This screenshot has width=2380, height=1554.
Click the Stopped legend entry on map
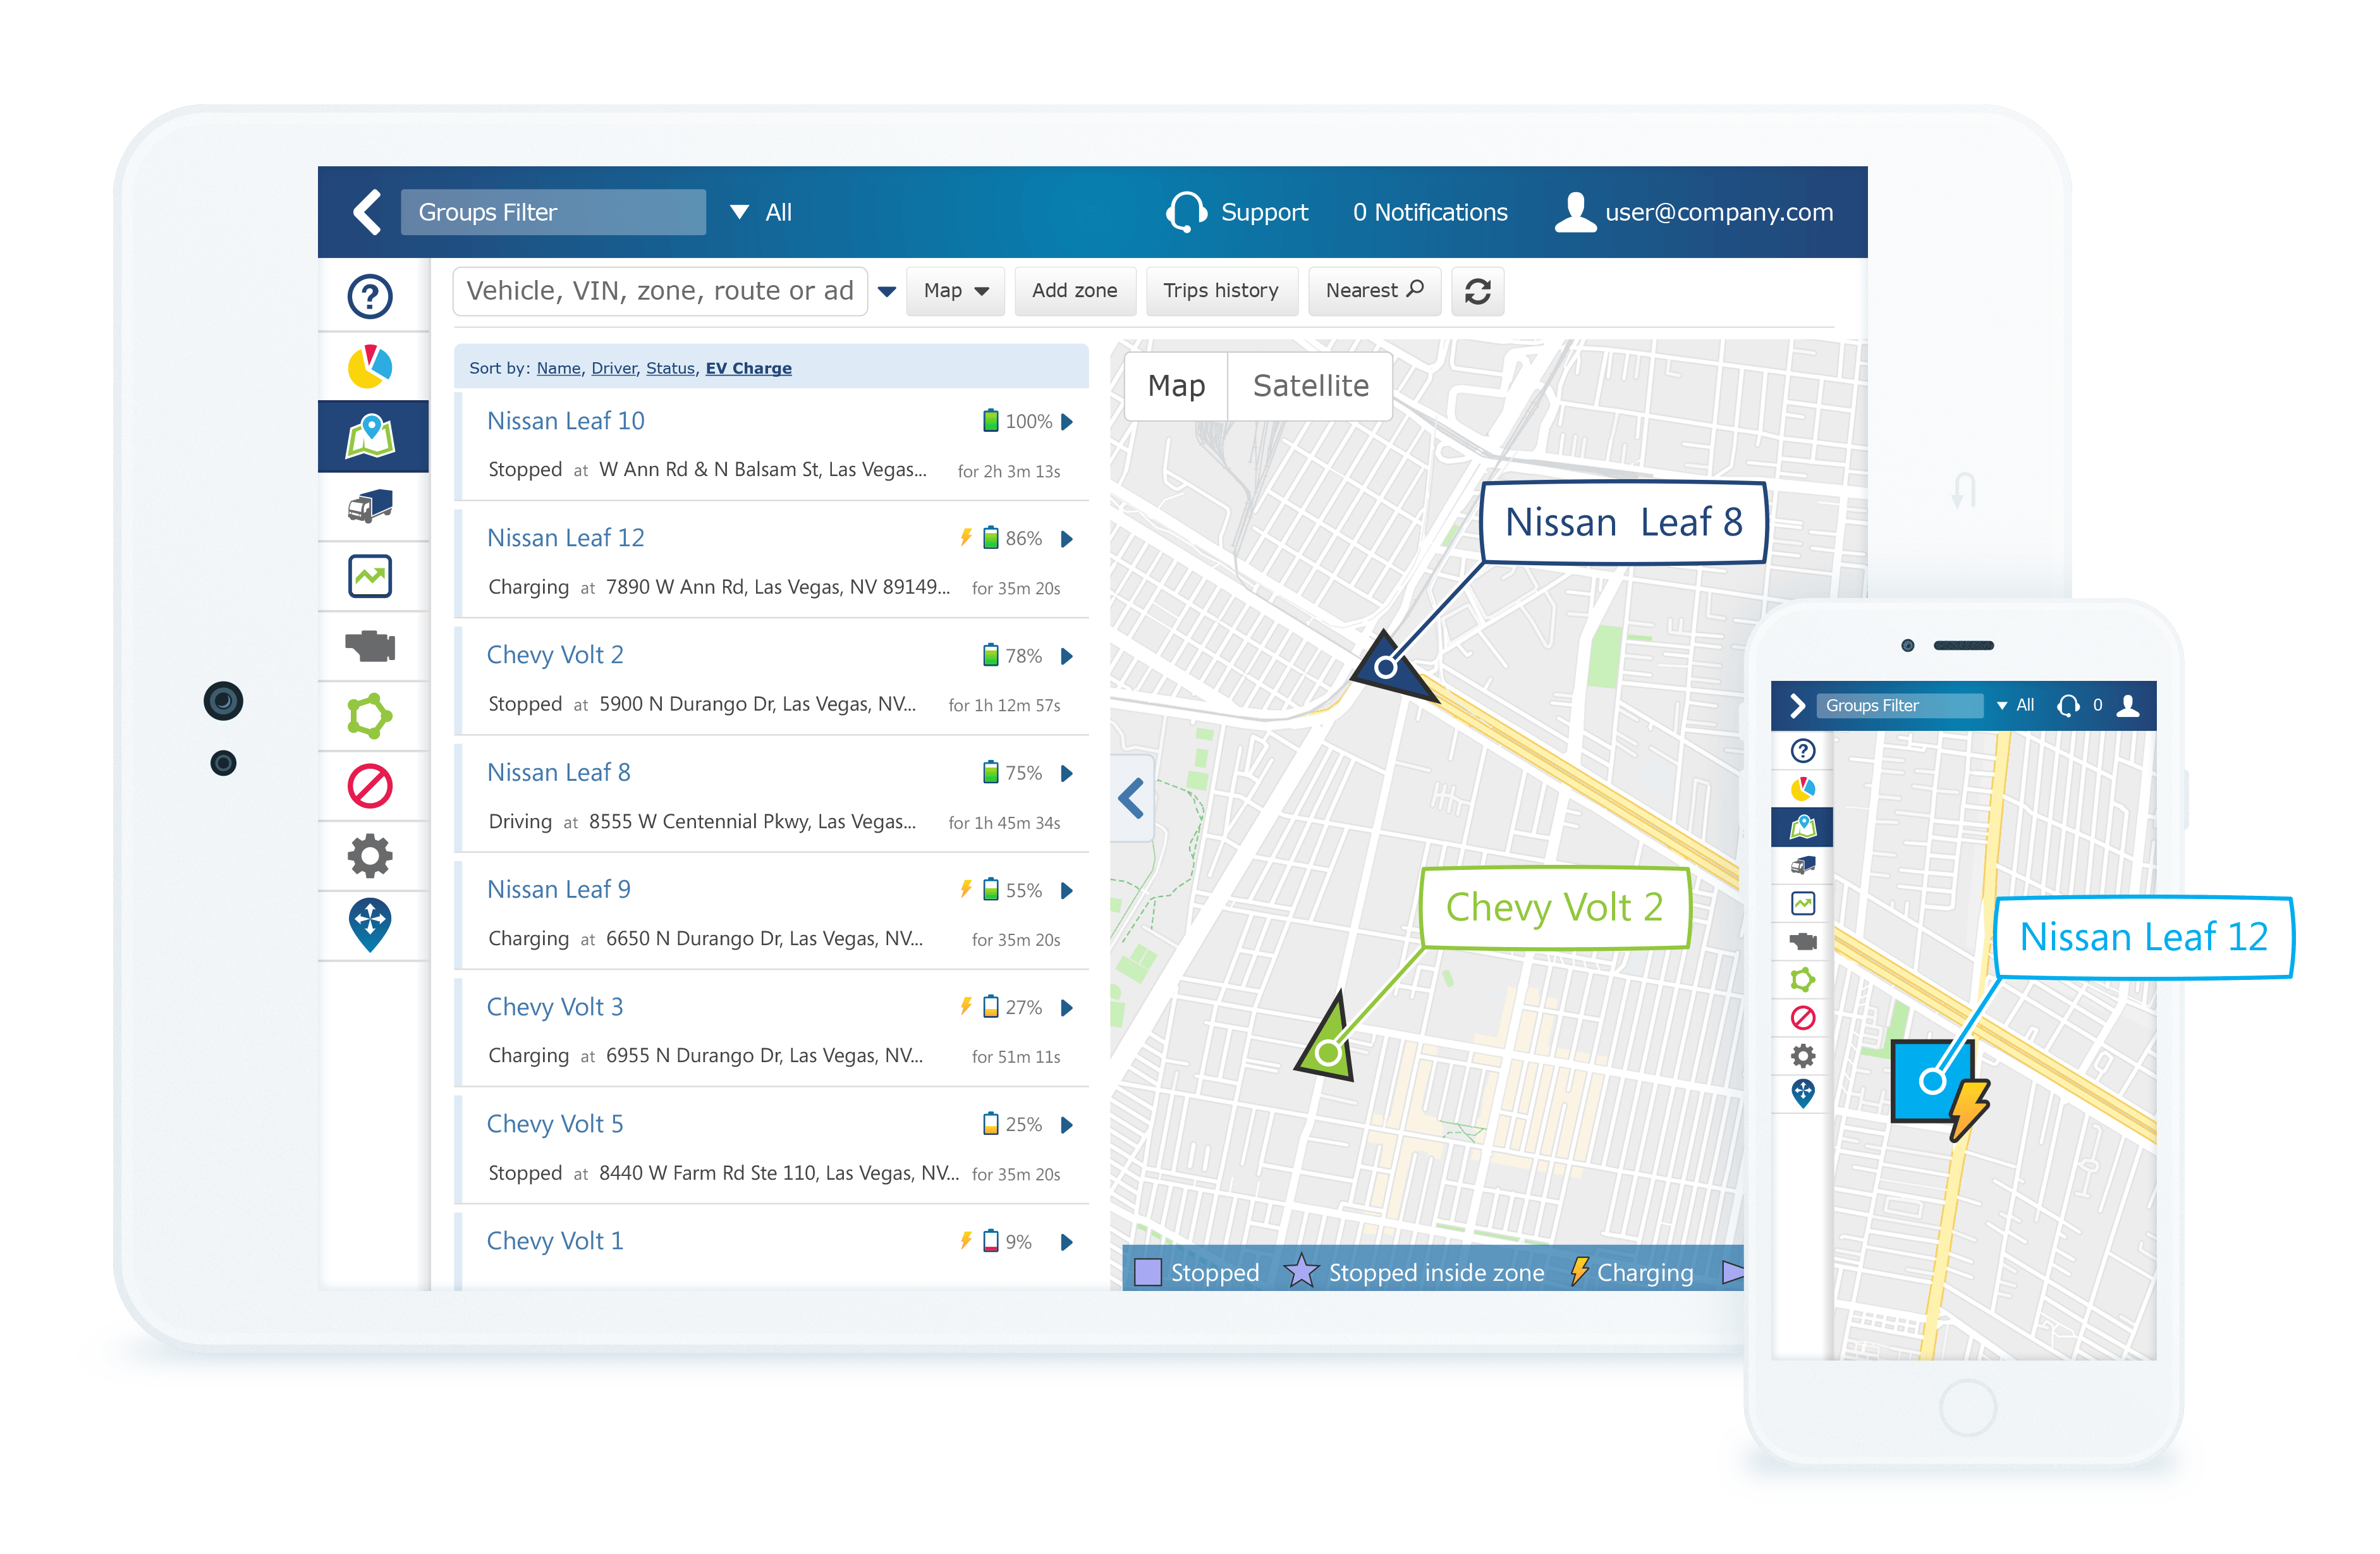tap(1198, 1272)
